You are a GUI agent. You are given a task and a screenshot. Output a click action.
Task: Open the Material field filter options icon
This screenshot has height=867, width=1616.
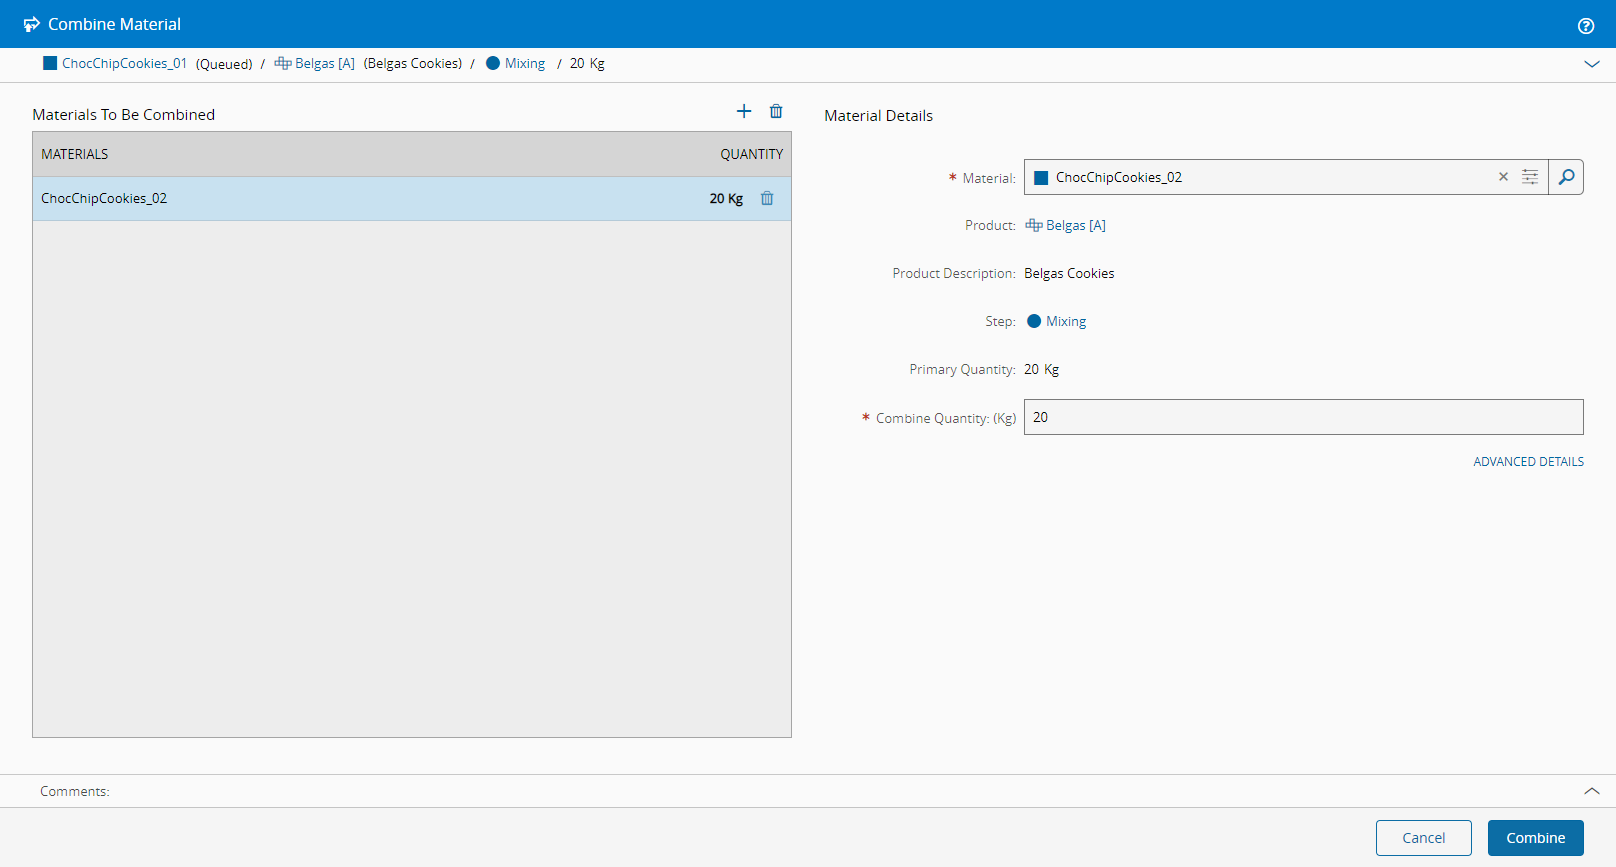click(1530, 177)
